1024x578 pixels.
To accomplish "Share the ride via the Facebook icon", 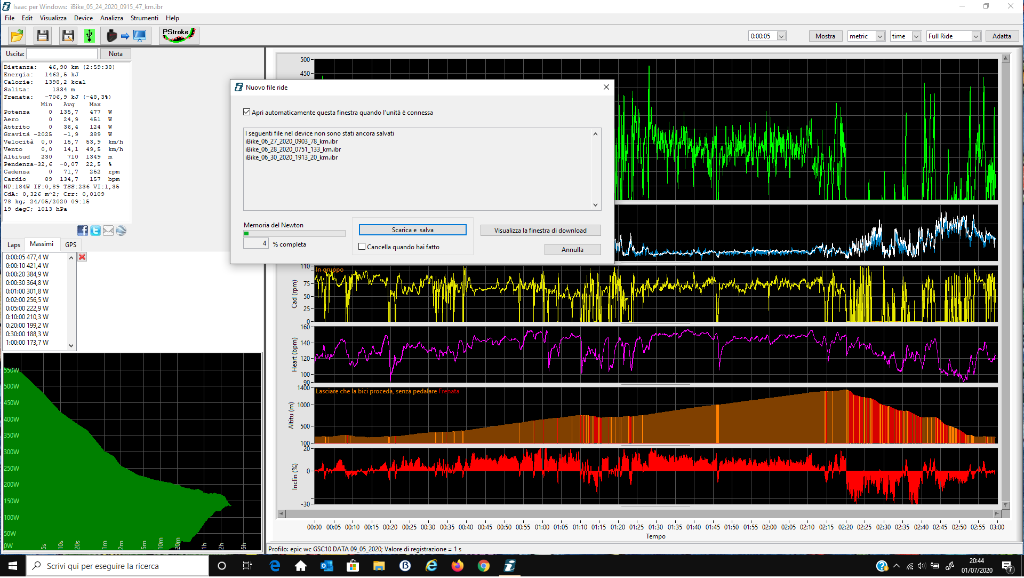I will 83,230.
